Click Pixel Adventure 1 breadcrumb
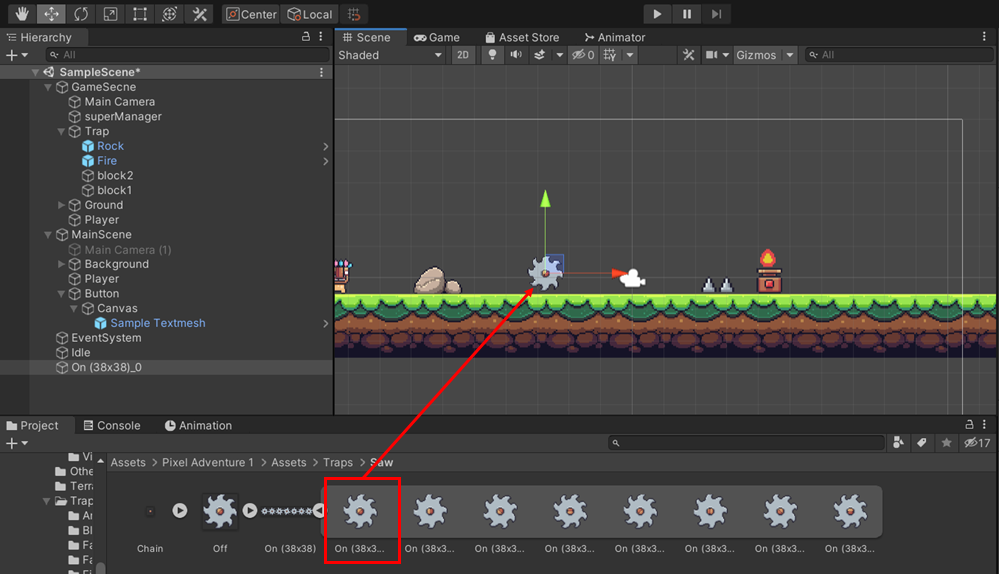Screen dimensions: 999x574 click(x=208, y=463)
